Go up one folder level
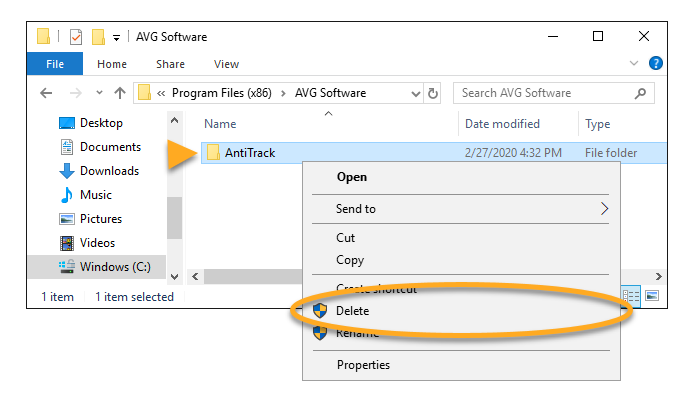691x414 pixels. 120,93
